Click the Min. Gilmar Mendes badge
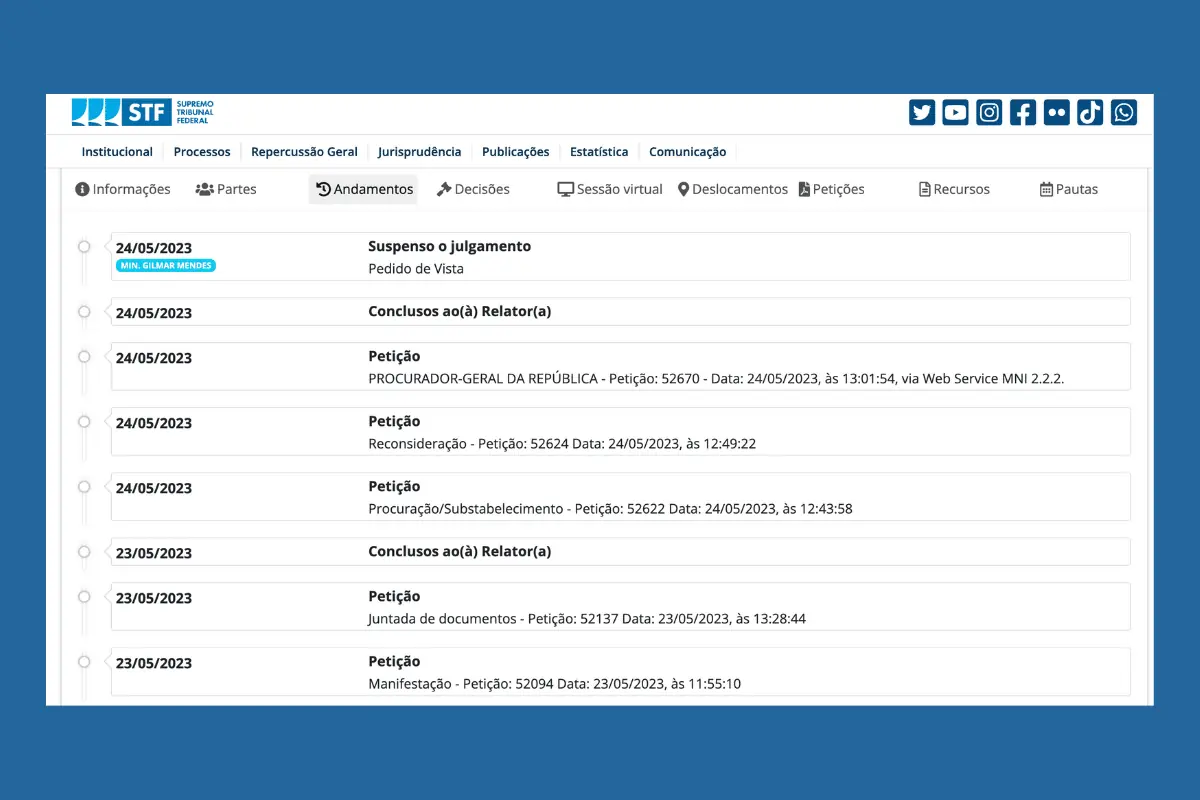 pos(166,266)
